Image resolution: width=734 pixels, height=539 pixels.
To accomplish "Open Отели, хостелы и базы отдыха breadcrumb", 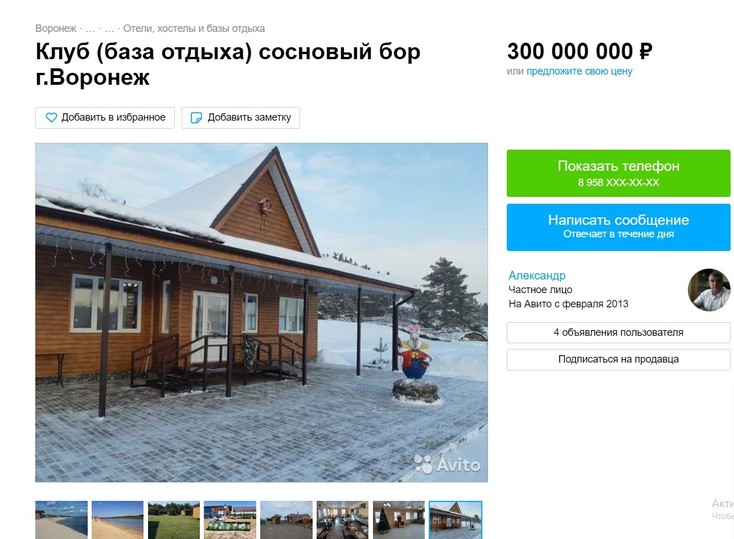I will point(194,29).
